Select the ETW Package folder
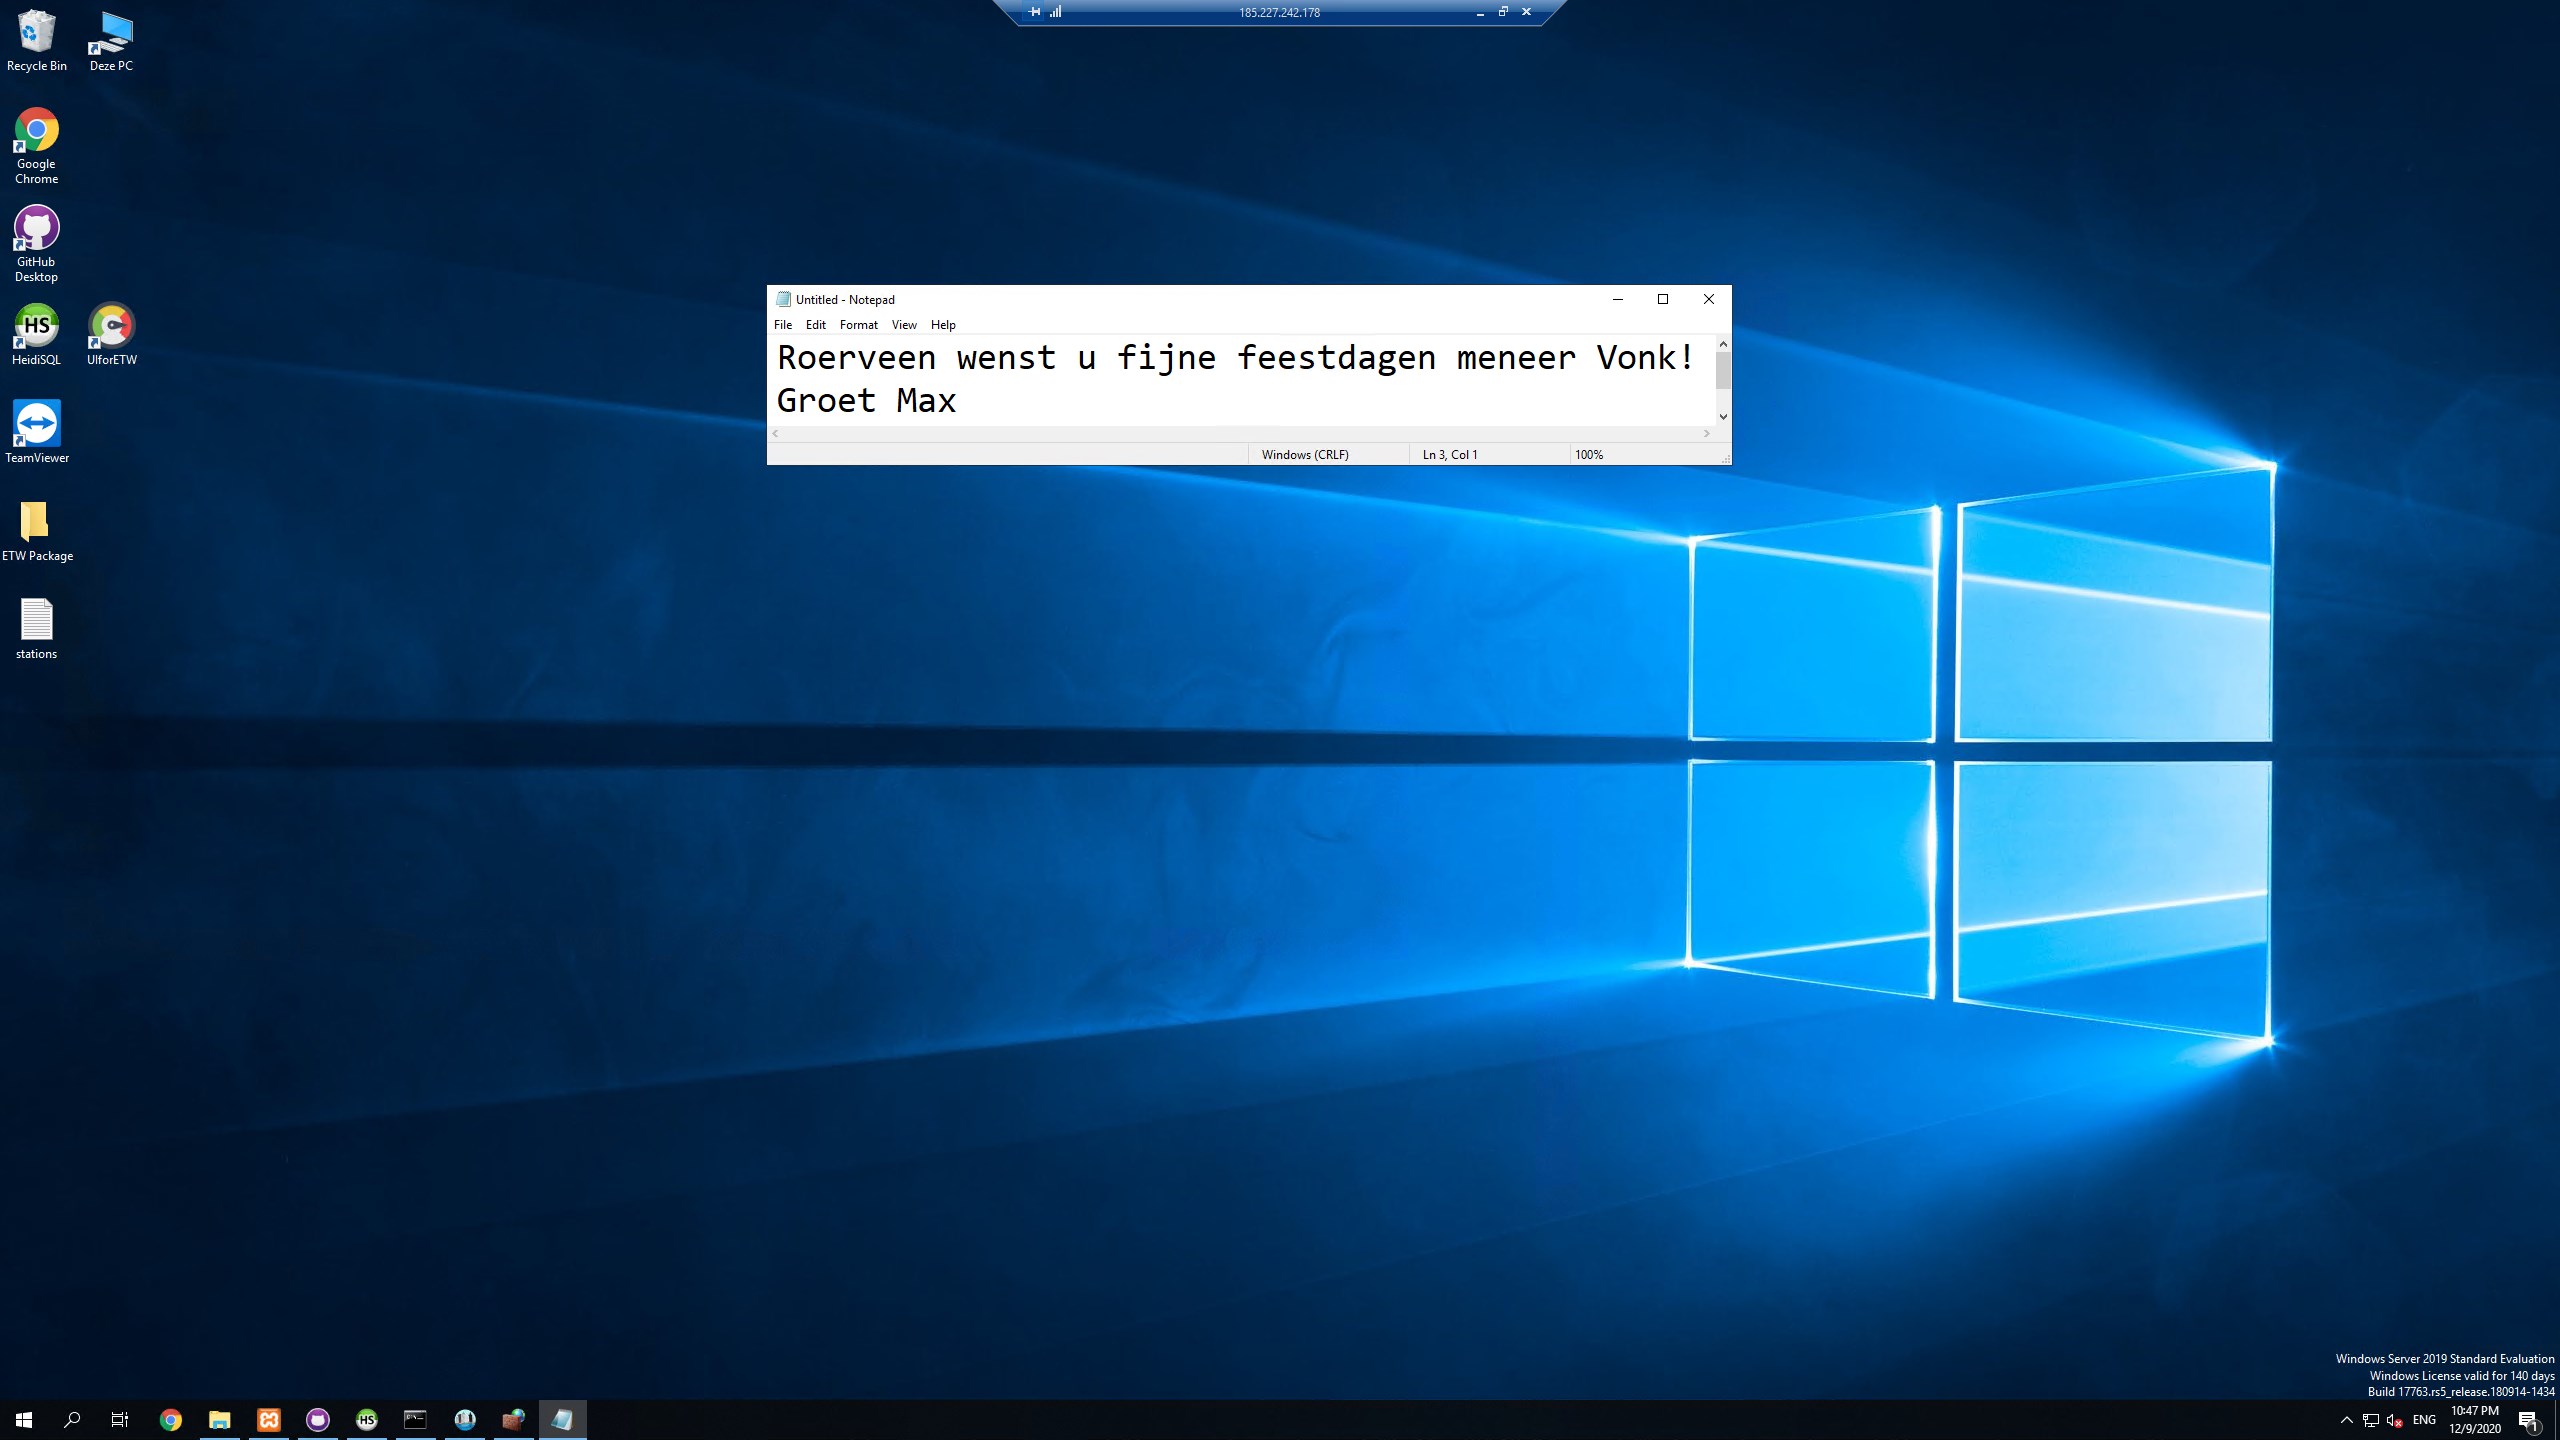Image resolution: width=2560 pixels, height=1440 pixels. click(x=37, y=530)
